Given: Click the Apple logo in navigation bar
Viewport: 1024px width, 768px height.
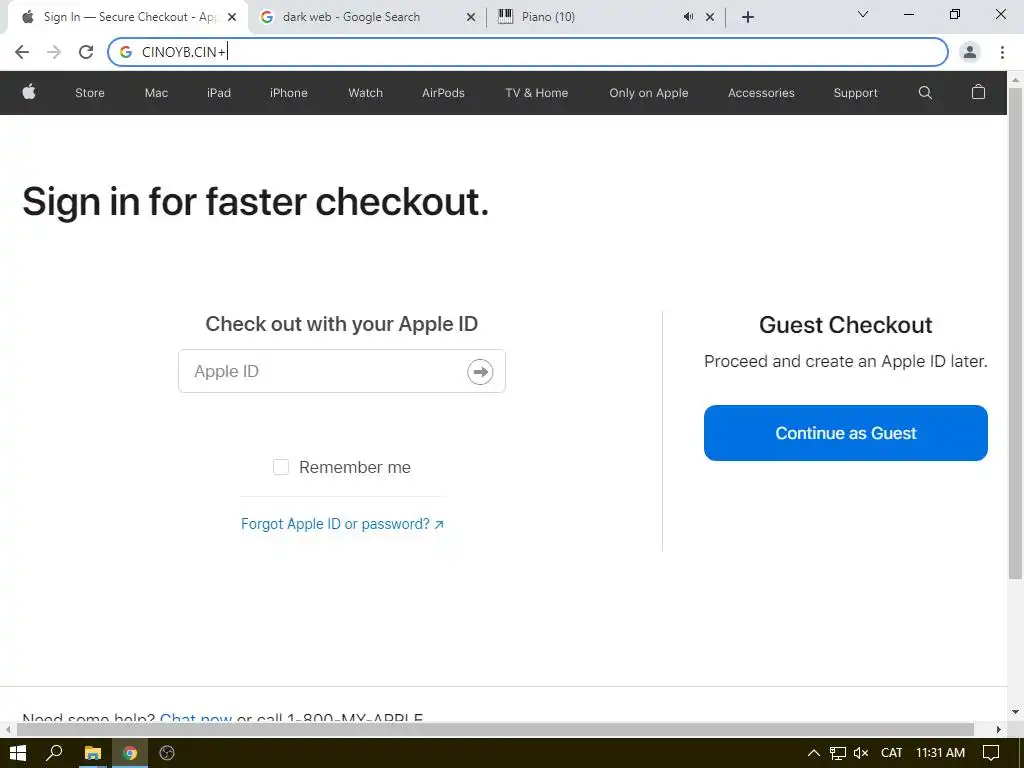Looking at the screenshot, I should tap(29, 92).
